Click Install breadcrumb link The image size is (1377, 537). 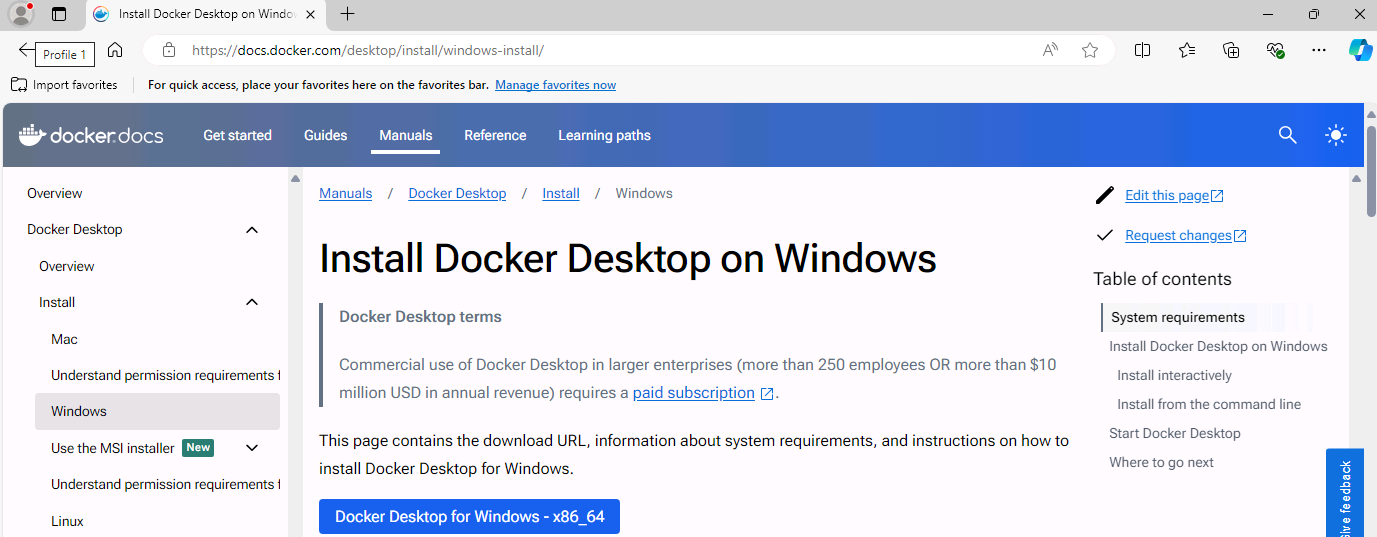(x=561, y=193)
